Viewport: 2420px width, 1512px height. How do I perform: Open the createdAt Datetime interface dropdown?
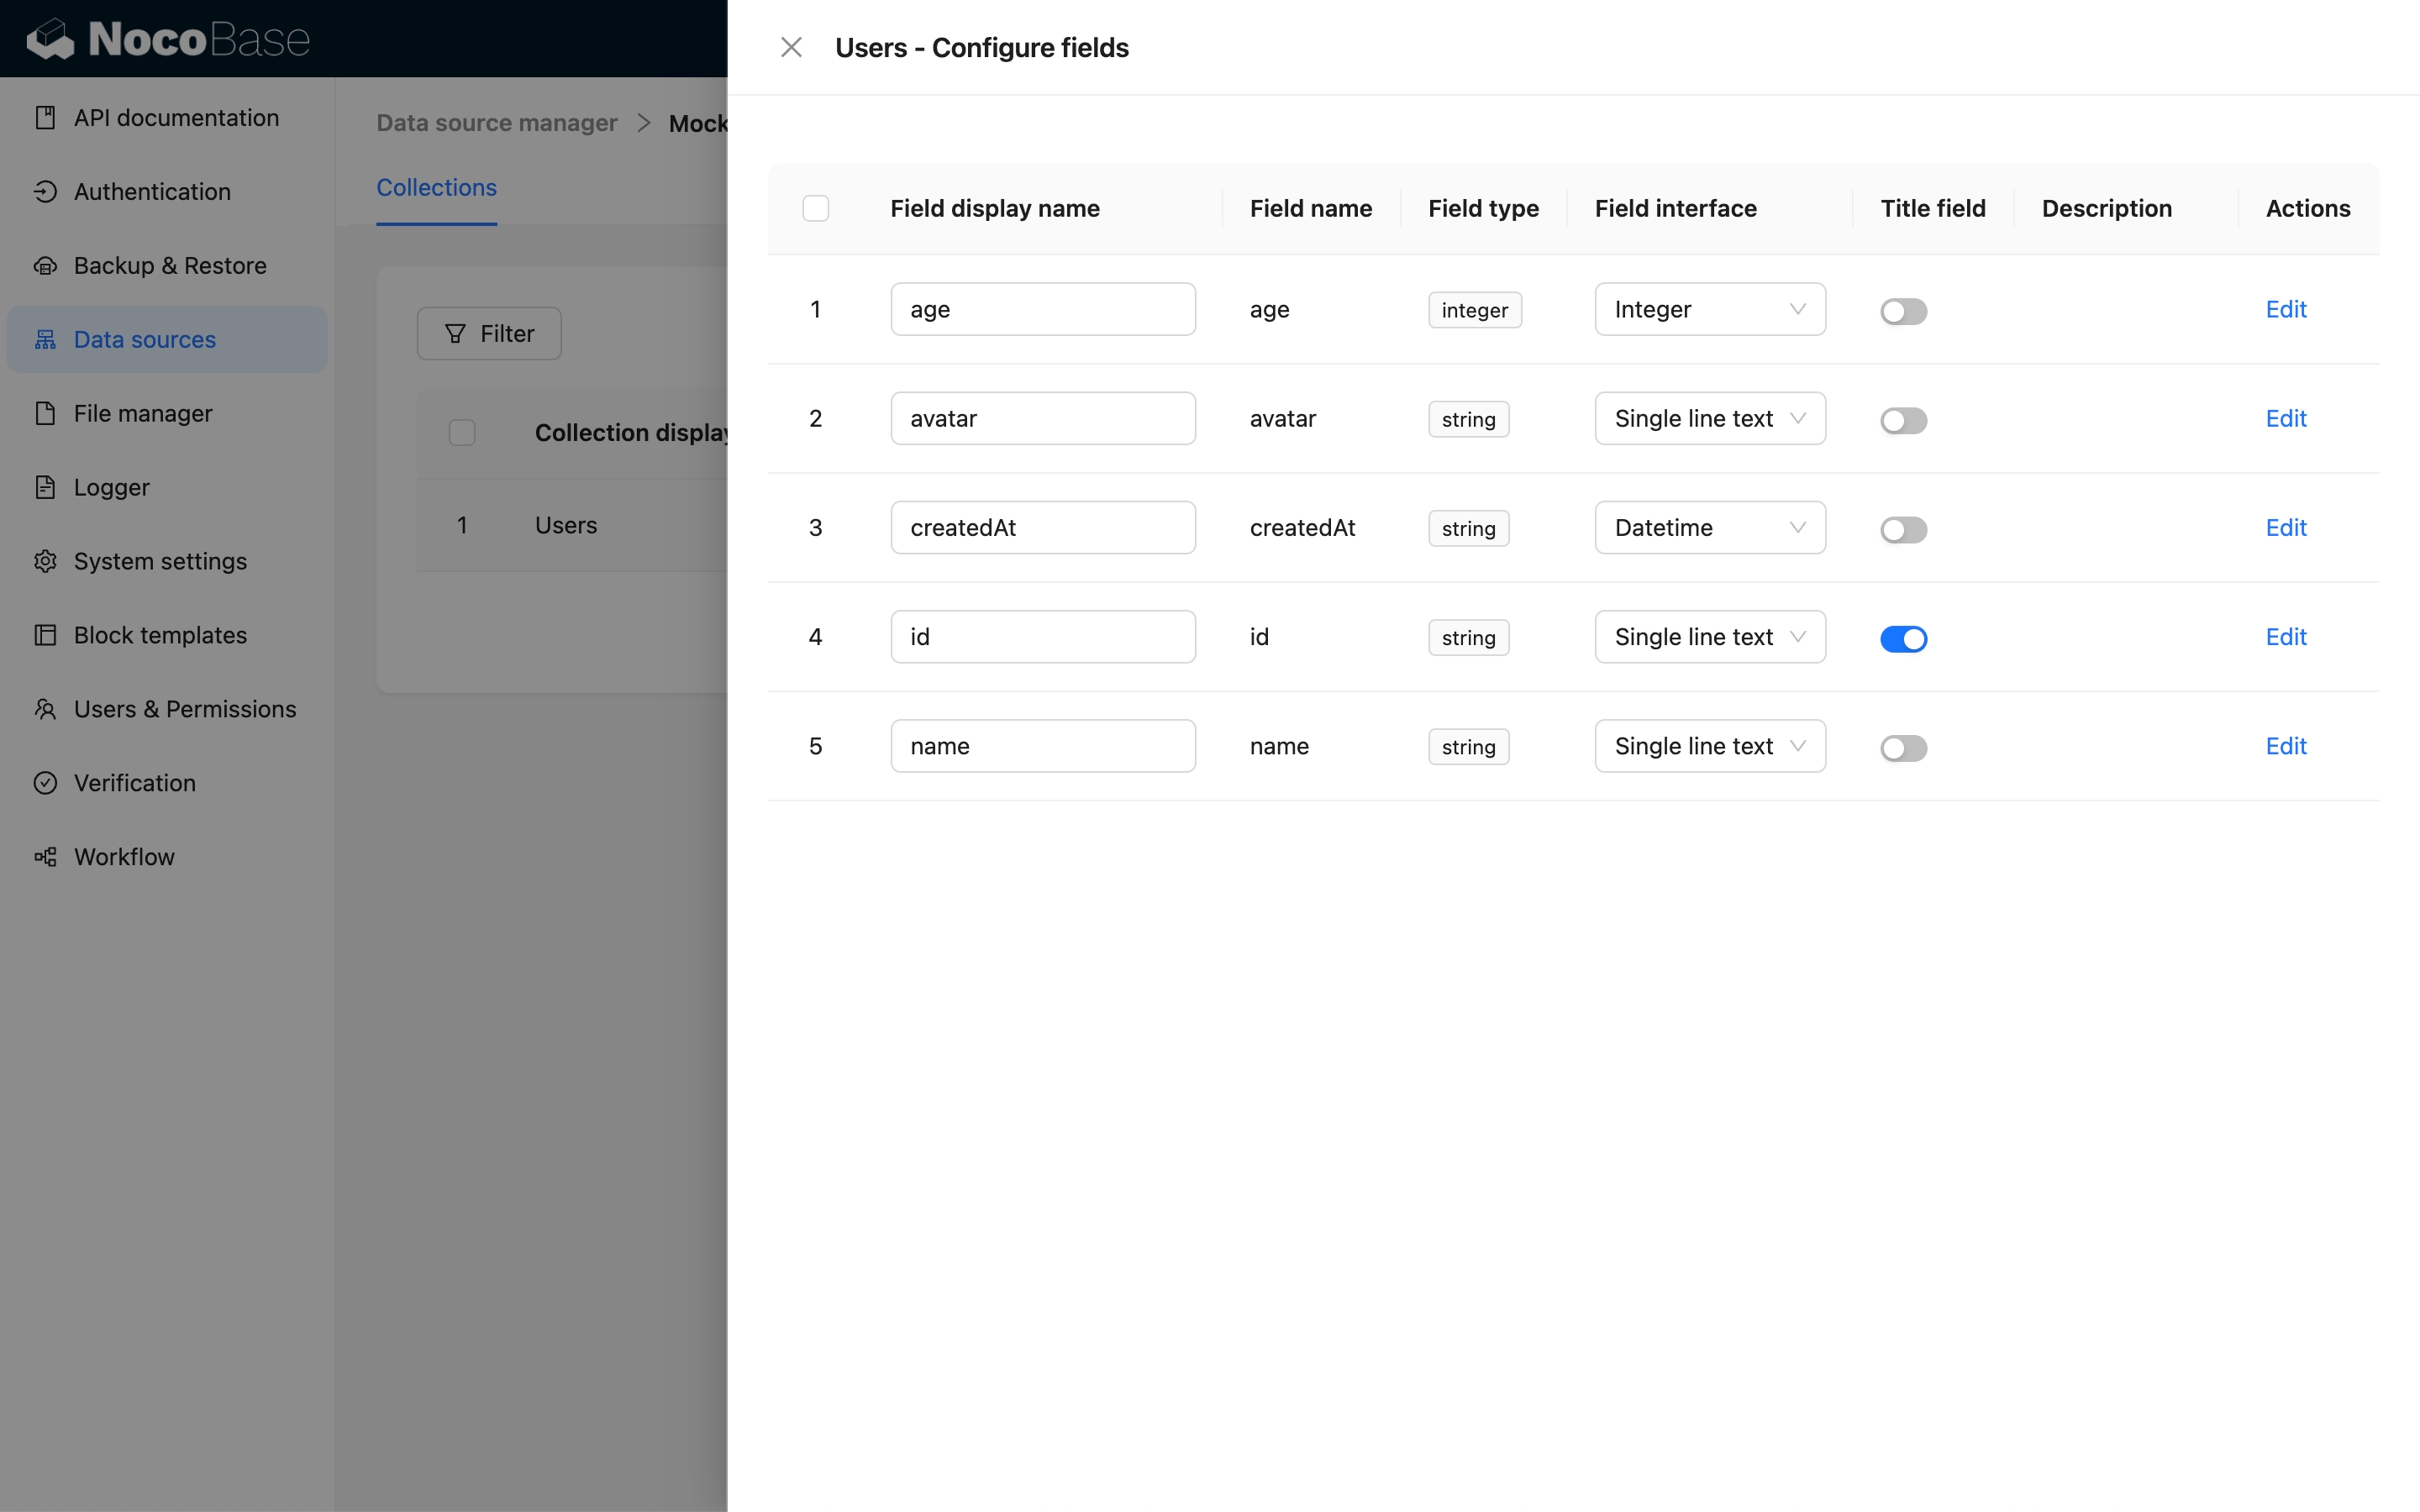coord(1710,528)
